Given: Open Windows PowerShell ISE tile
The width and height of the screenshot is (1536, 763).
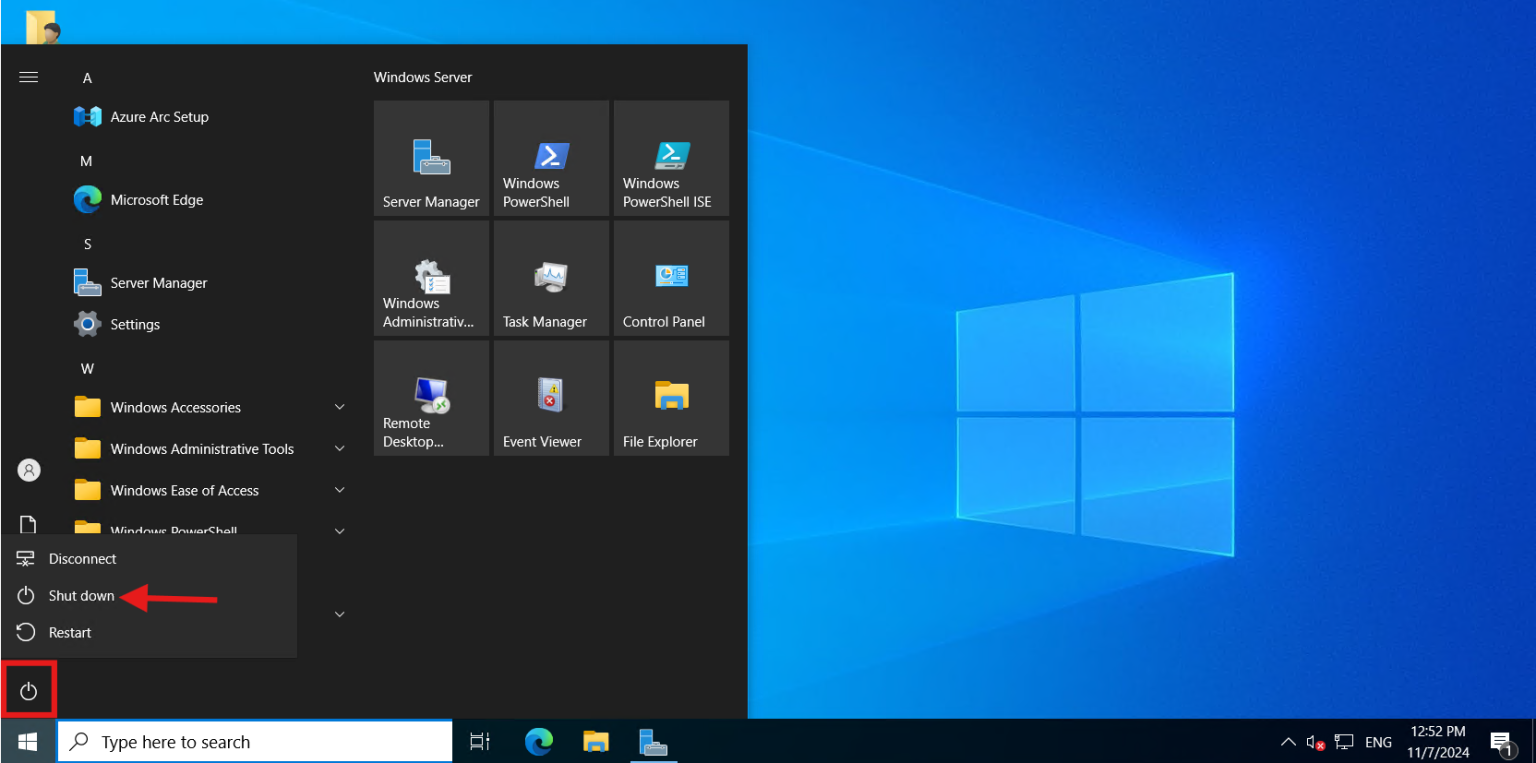Looking at the screenshot, I should [671, 158].
